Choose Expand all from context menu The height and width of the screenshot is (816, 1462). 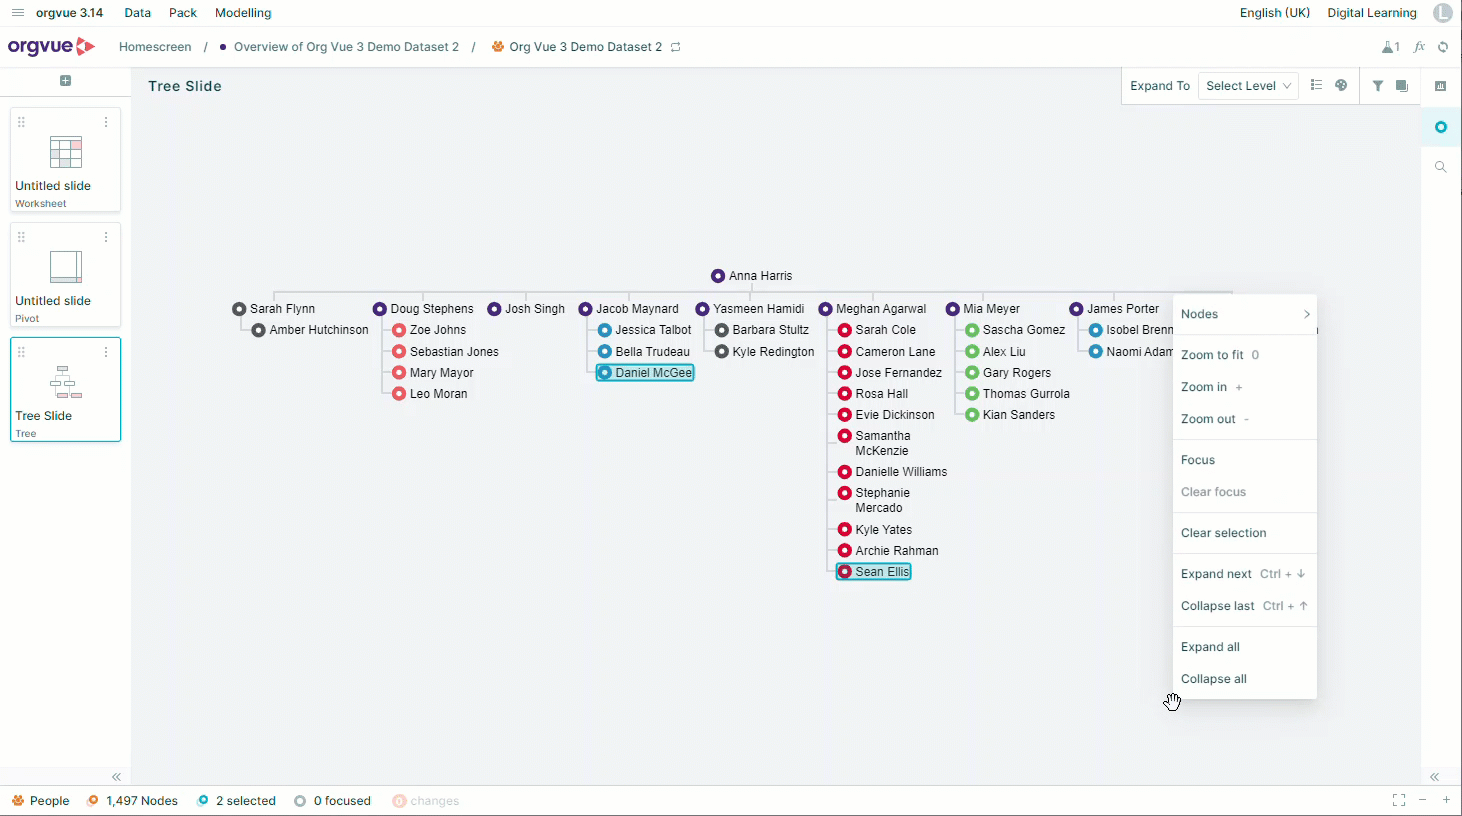pyautogui.click(x=1210, y=647)
